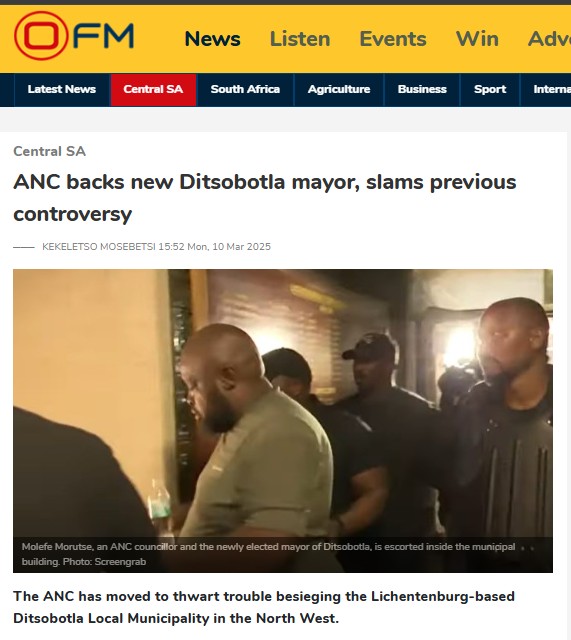
Task: Select the Latest News tab
Action: (x=62, y=89)
